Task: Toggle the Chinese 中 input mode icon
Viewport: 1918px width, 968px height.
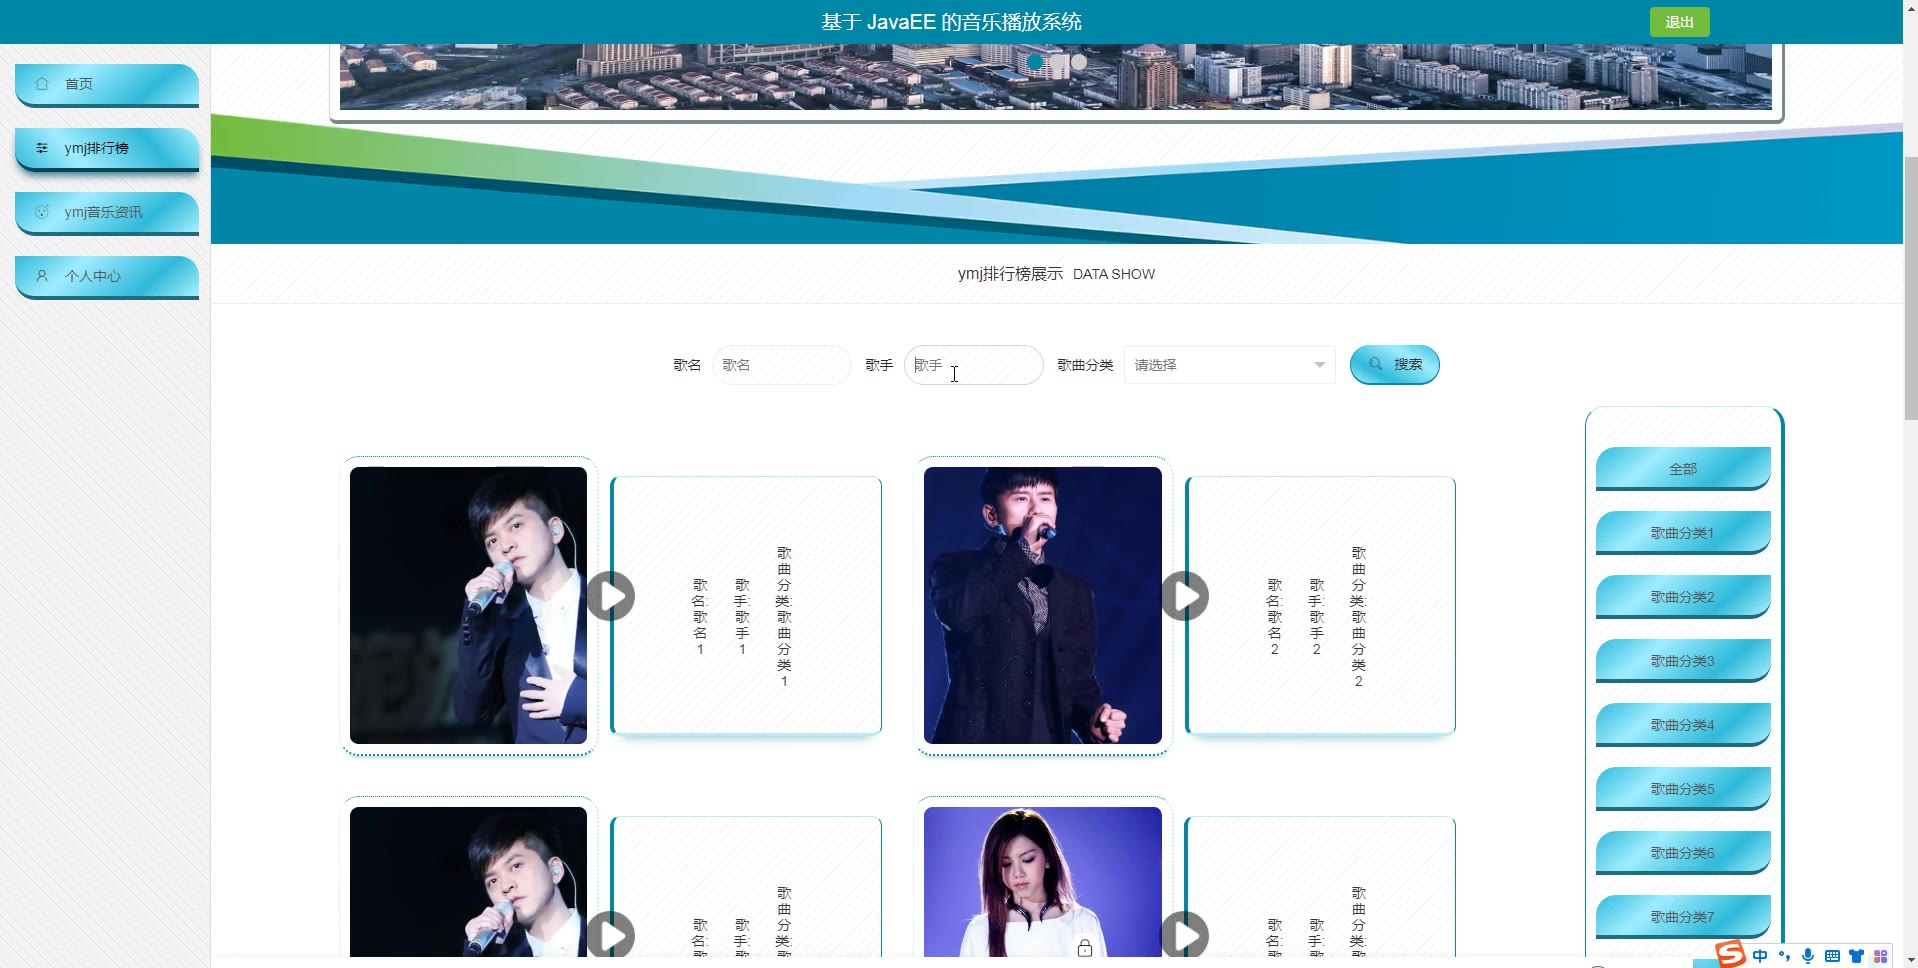Action: pos(1760,956)
